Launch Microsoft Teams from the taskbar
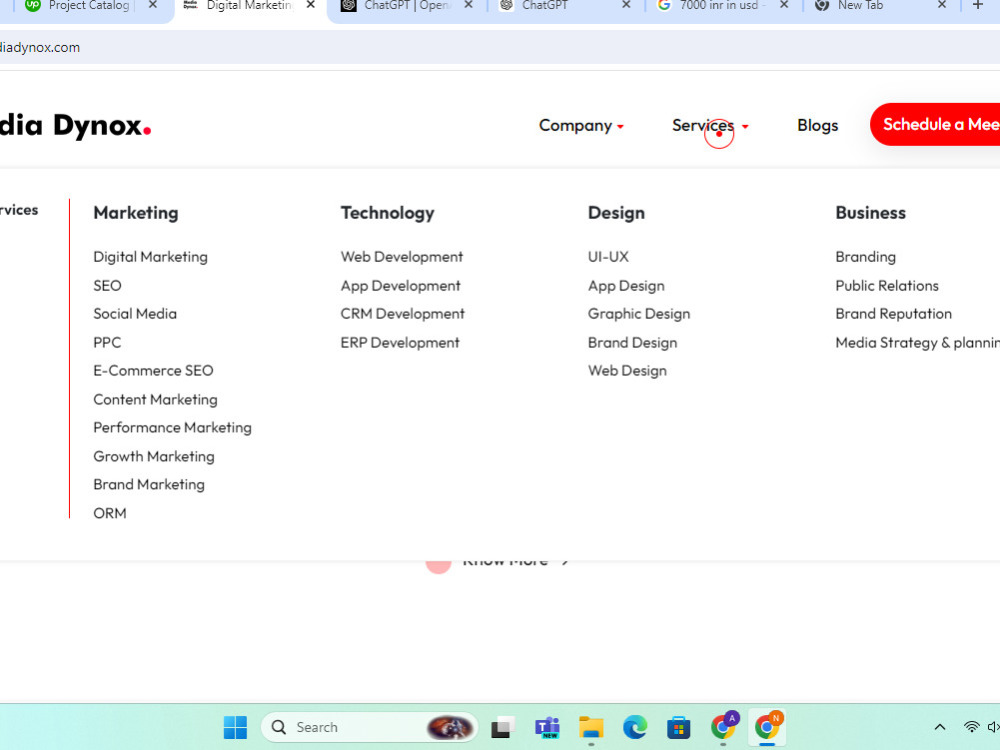This screenshot has width=1000, height=750. pos(547,727)
